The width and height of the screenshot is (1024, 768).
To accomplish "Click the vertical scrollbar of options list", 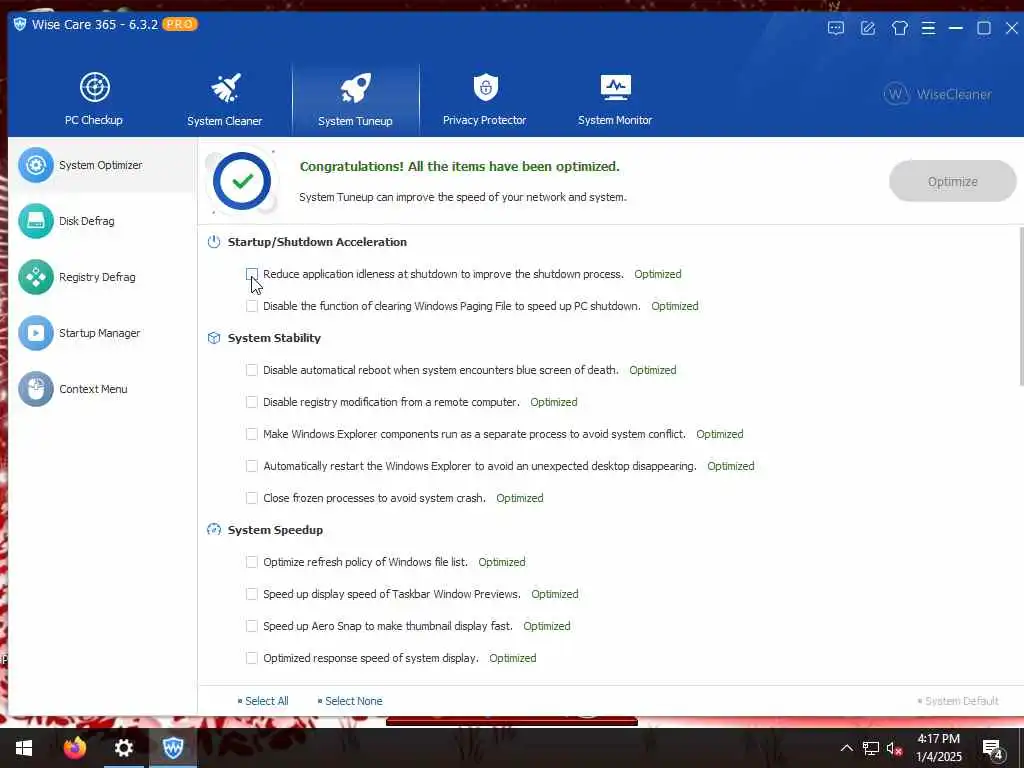I will (x=1021, y=307).
